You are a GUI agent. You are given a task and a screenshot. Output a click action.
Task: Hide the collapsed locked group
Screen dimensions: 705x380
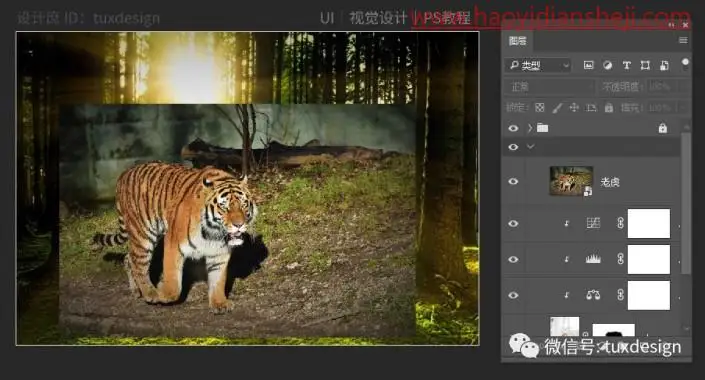tap(513, 128)
